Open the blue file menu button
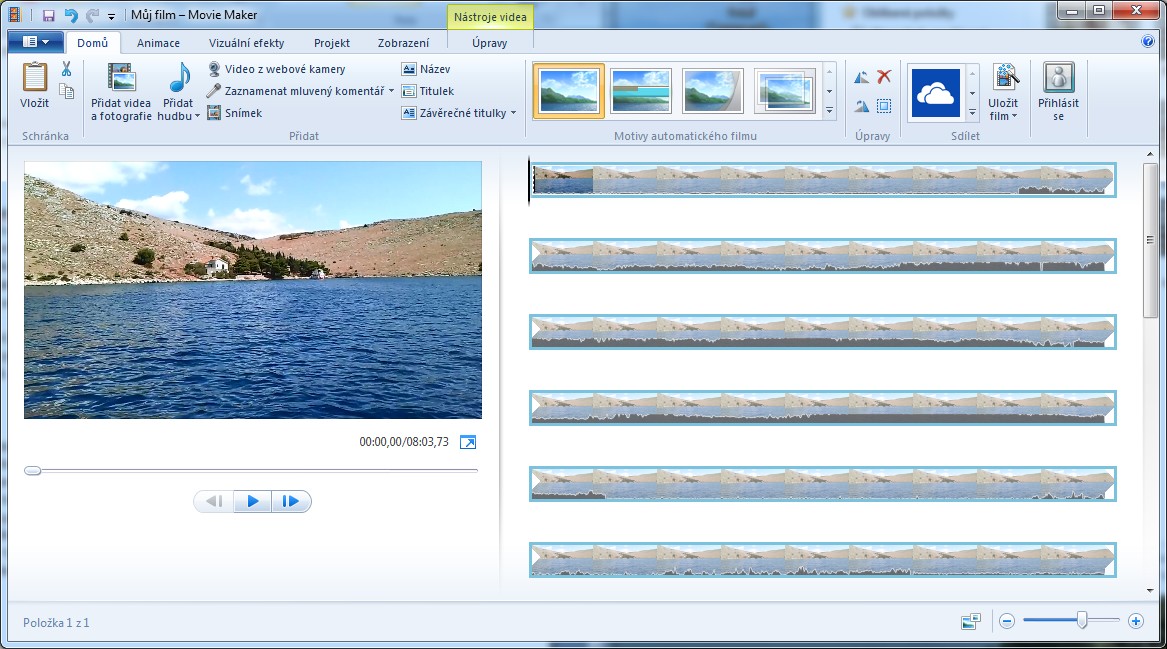The width and height of the screenshot is (1167, 649). click(34, 42)
